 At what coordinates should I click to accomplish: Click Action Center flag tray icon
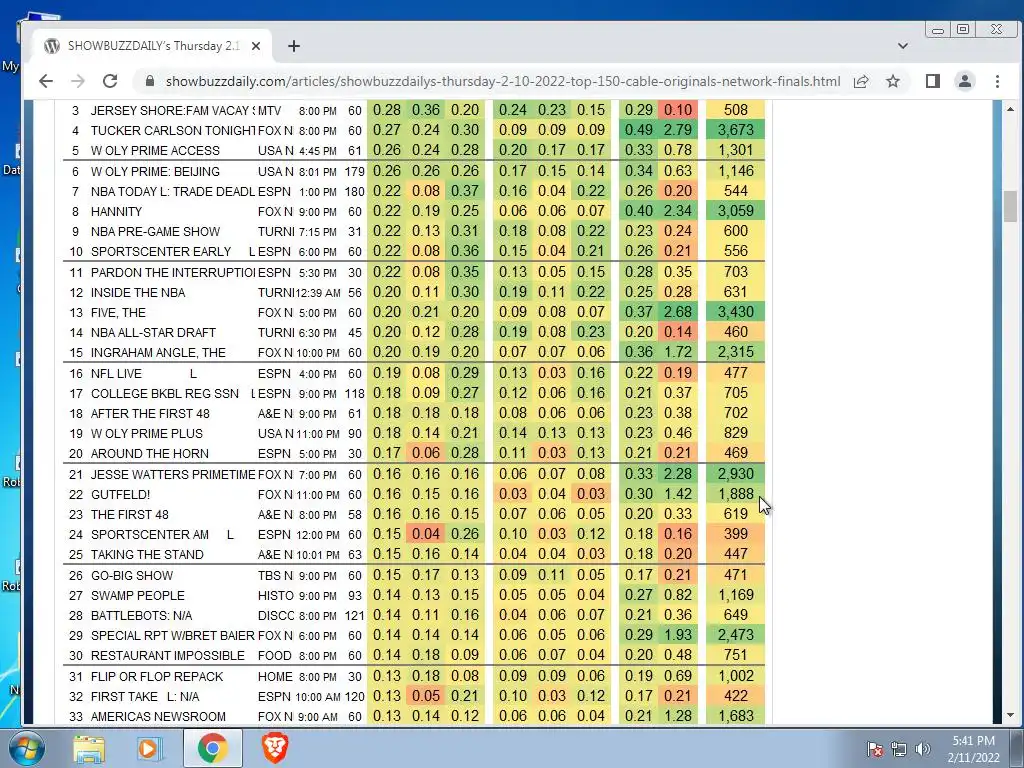(875, 749)
